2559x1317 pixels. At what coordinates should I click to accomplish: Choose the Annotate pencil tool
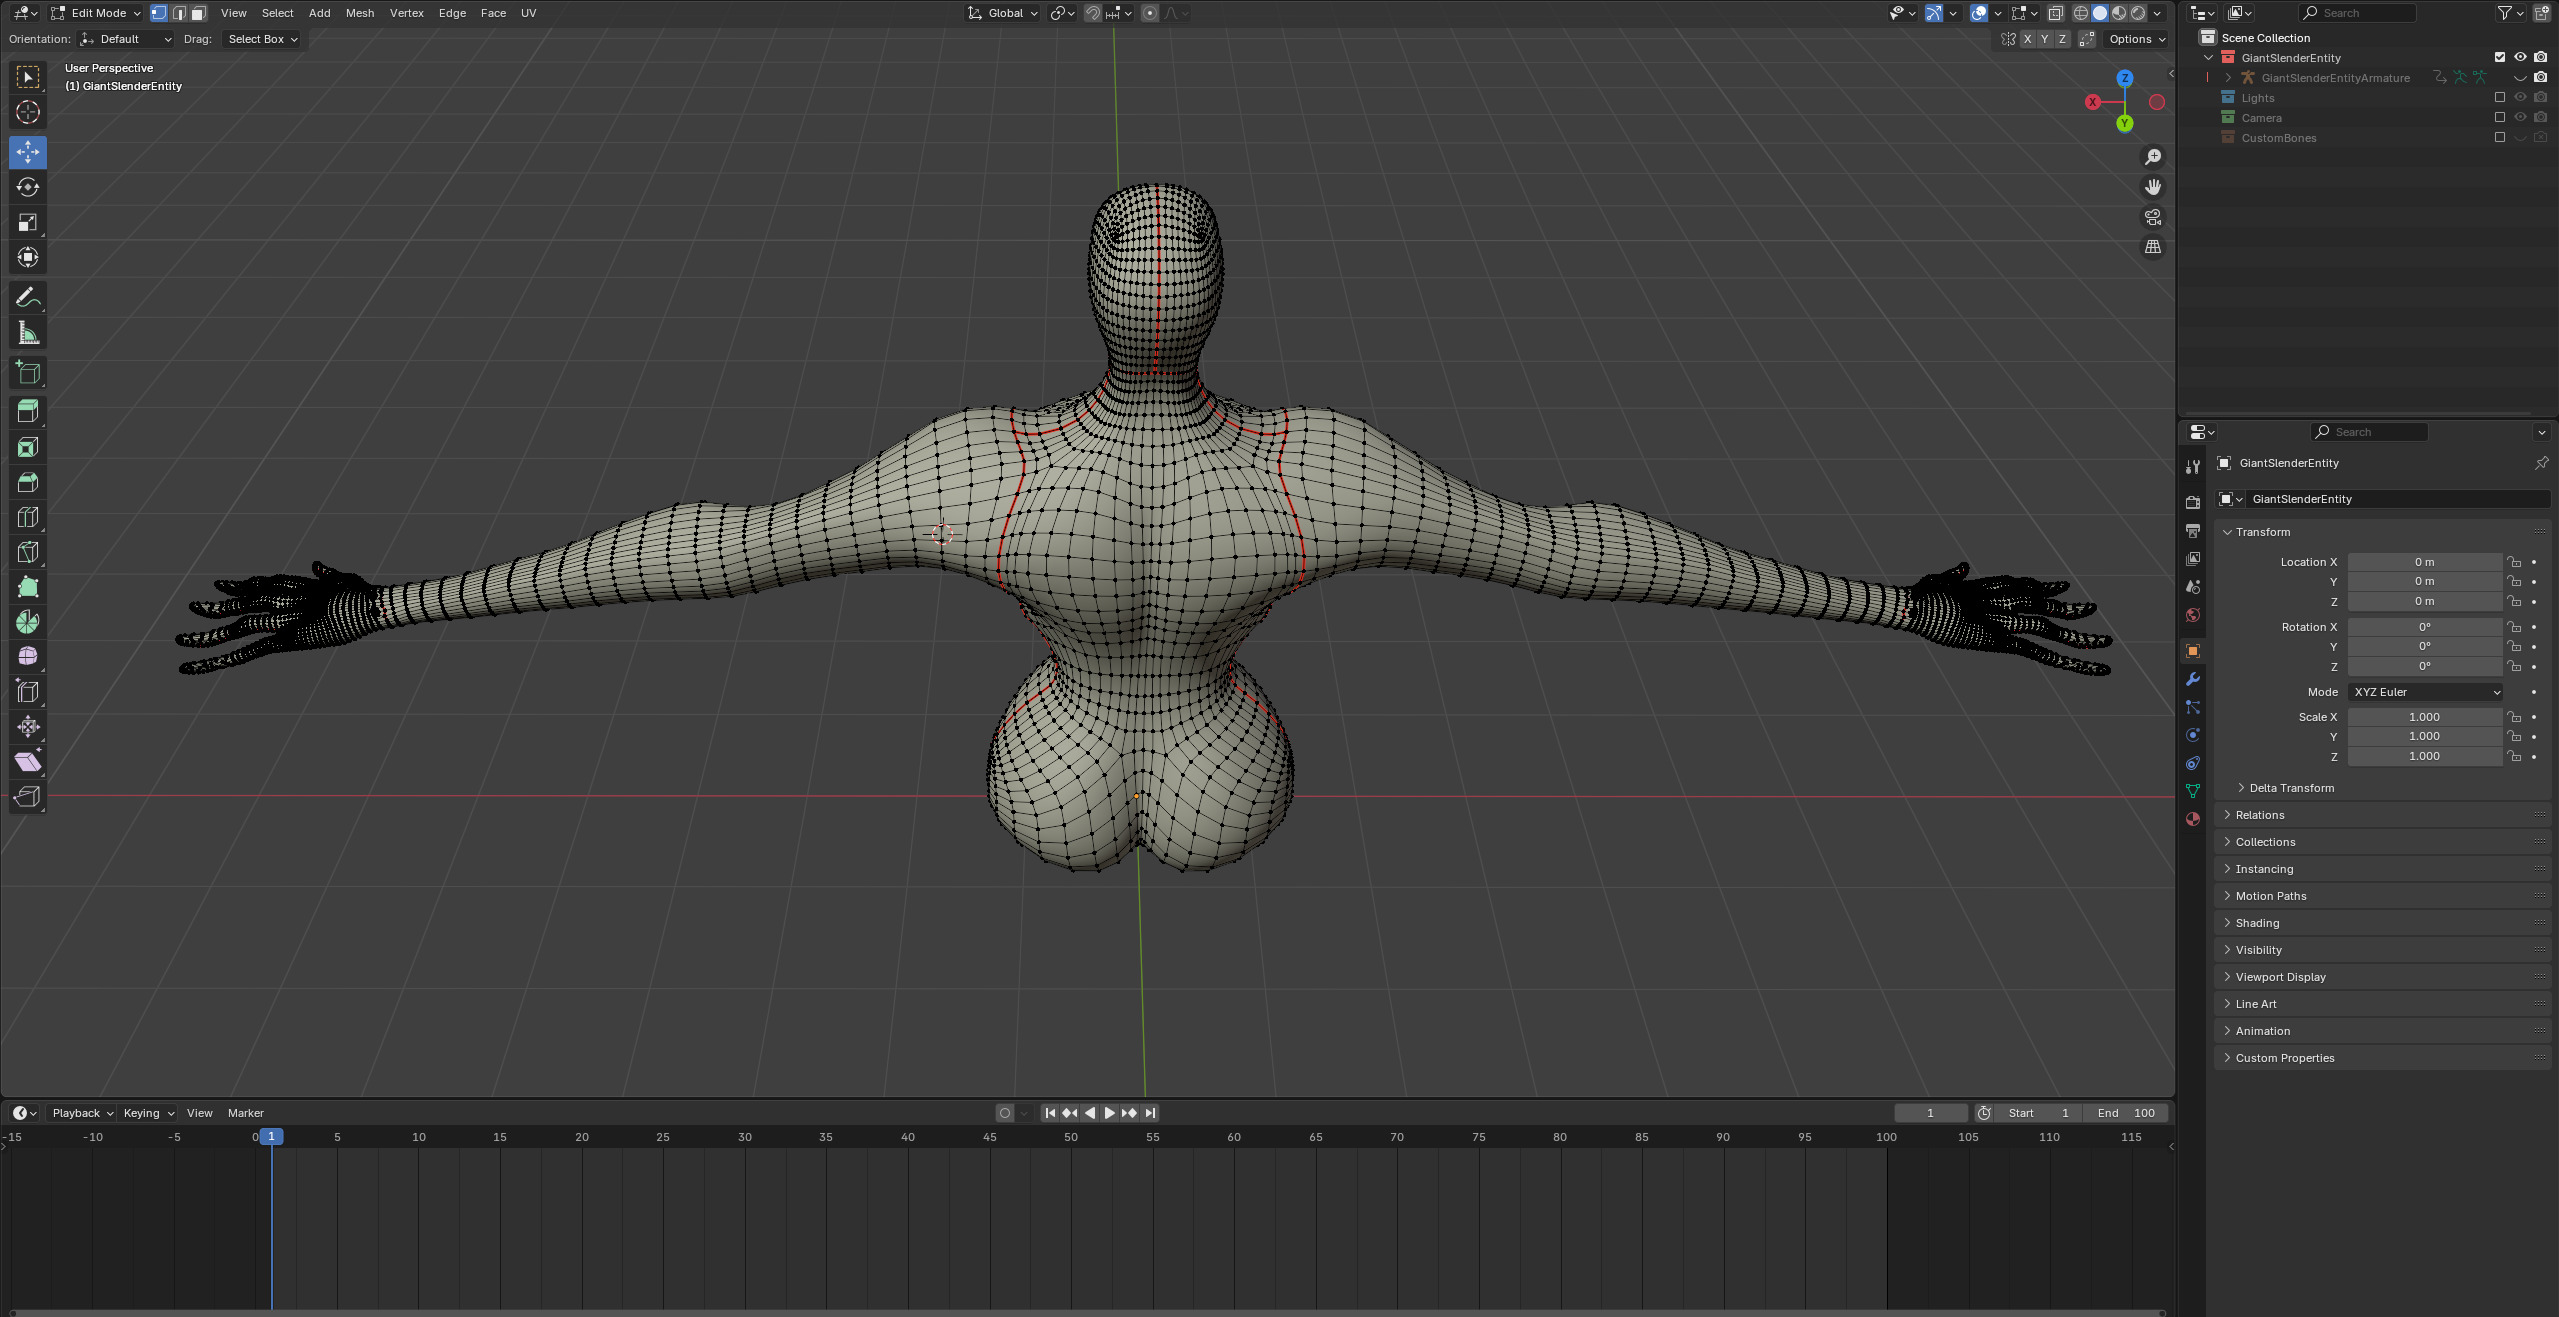click(x=28, y=298)
